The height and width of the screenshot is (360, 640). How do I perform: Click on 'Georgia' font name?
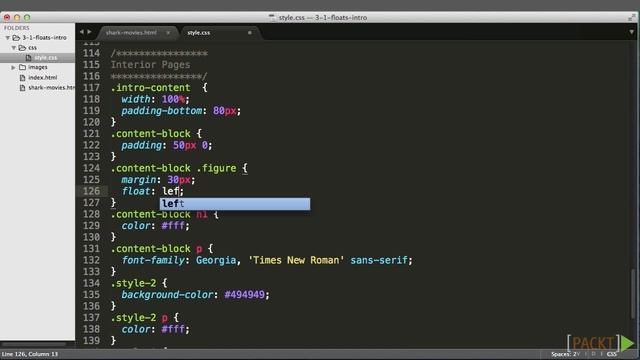216,260
